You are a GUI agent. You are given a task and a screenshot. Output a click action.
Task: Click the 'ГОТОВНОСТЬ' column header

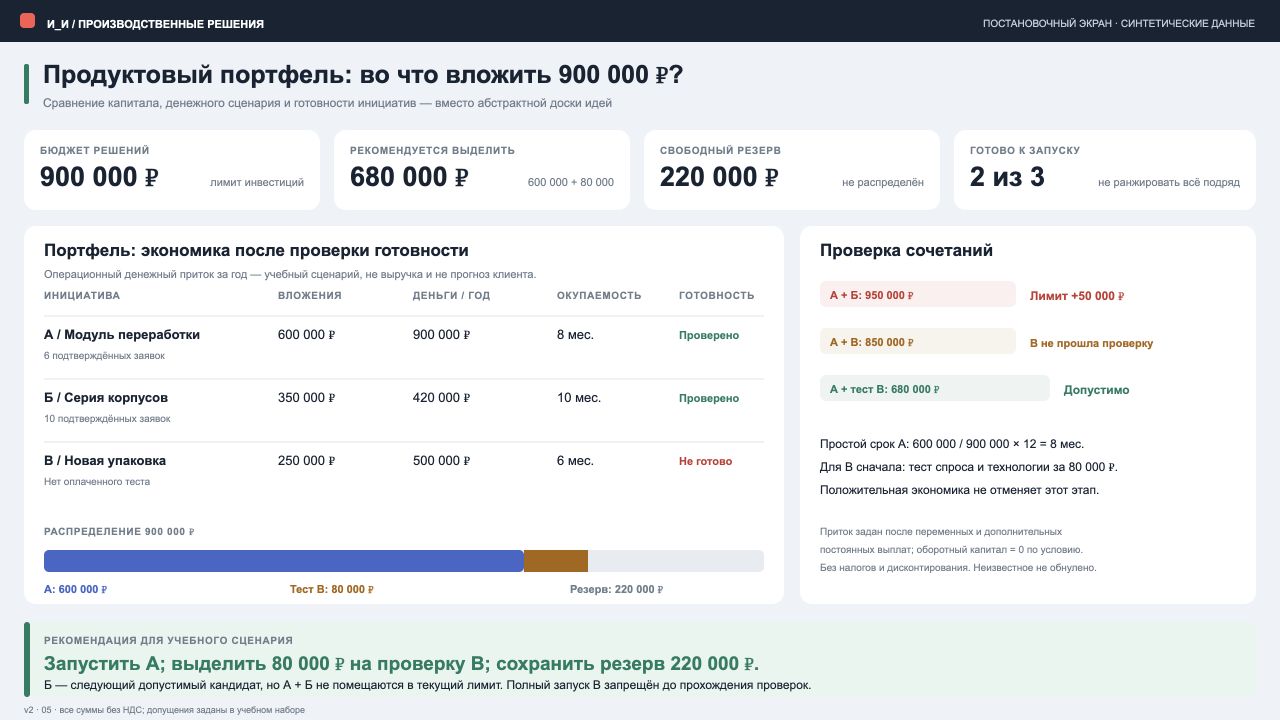(717, 296)
